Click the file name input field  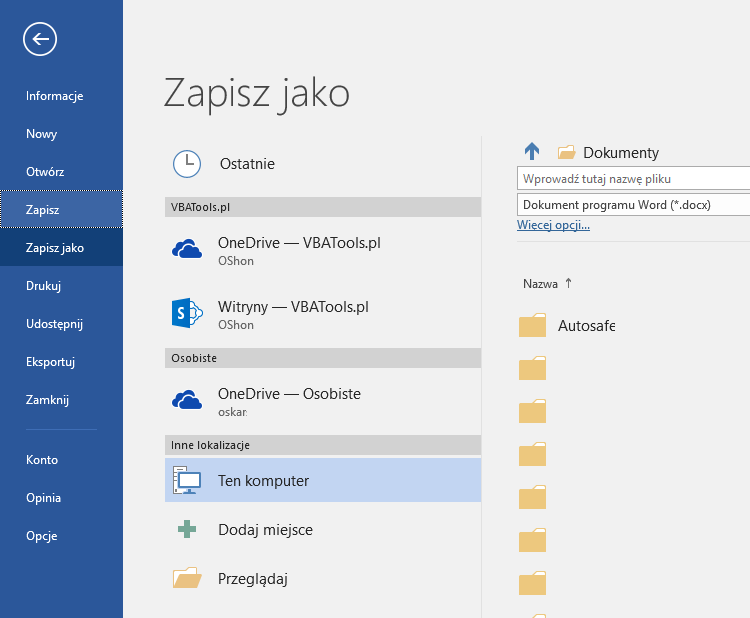pos(633,178)
